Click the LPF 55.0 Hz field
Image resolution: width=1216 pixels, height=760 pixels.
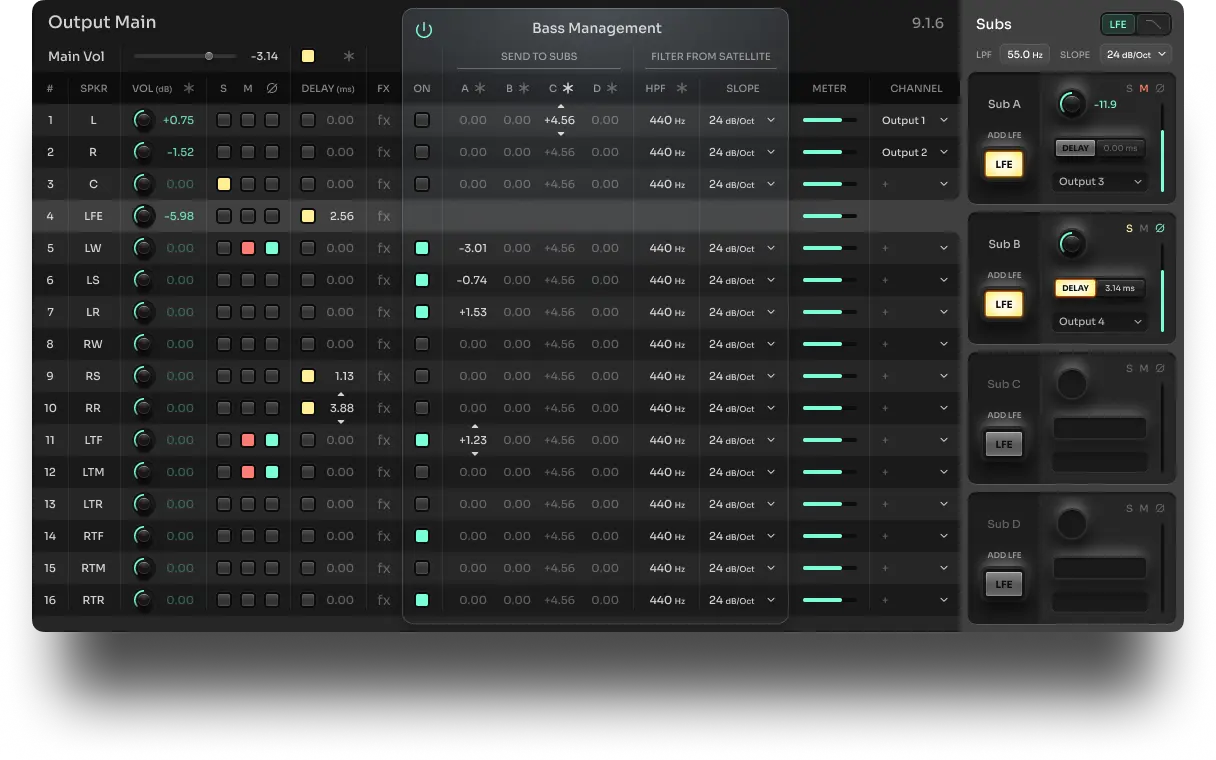(1024, 55)
